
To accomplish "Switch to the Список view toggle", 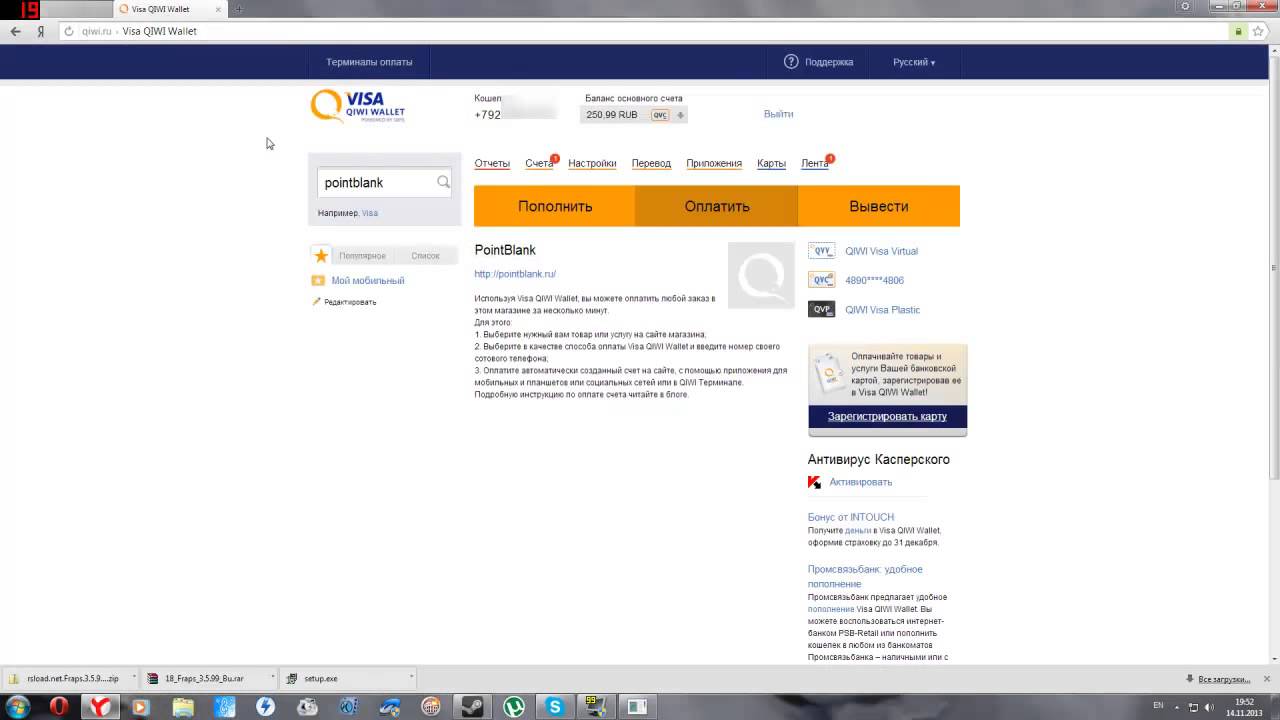I will 425,256.
